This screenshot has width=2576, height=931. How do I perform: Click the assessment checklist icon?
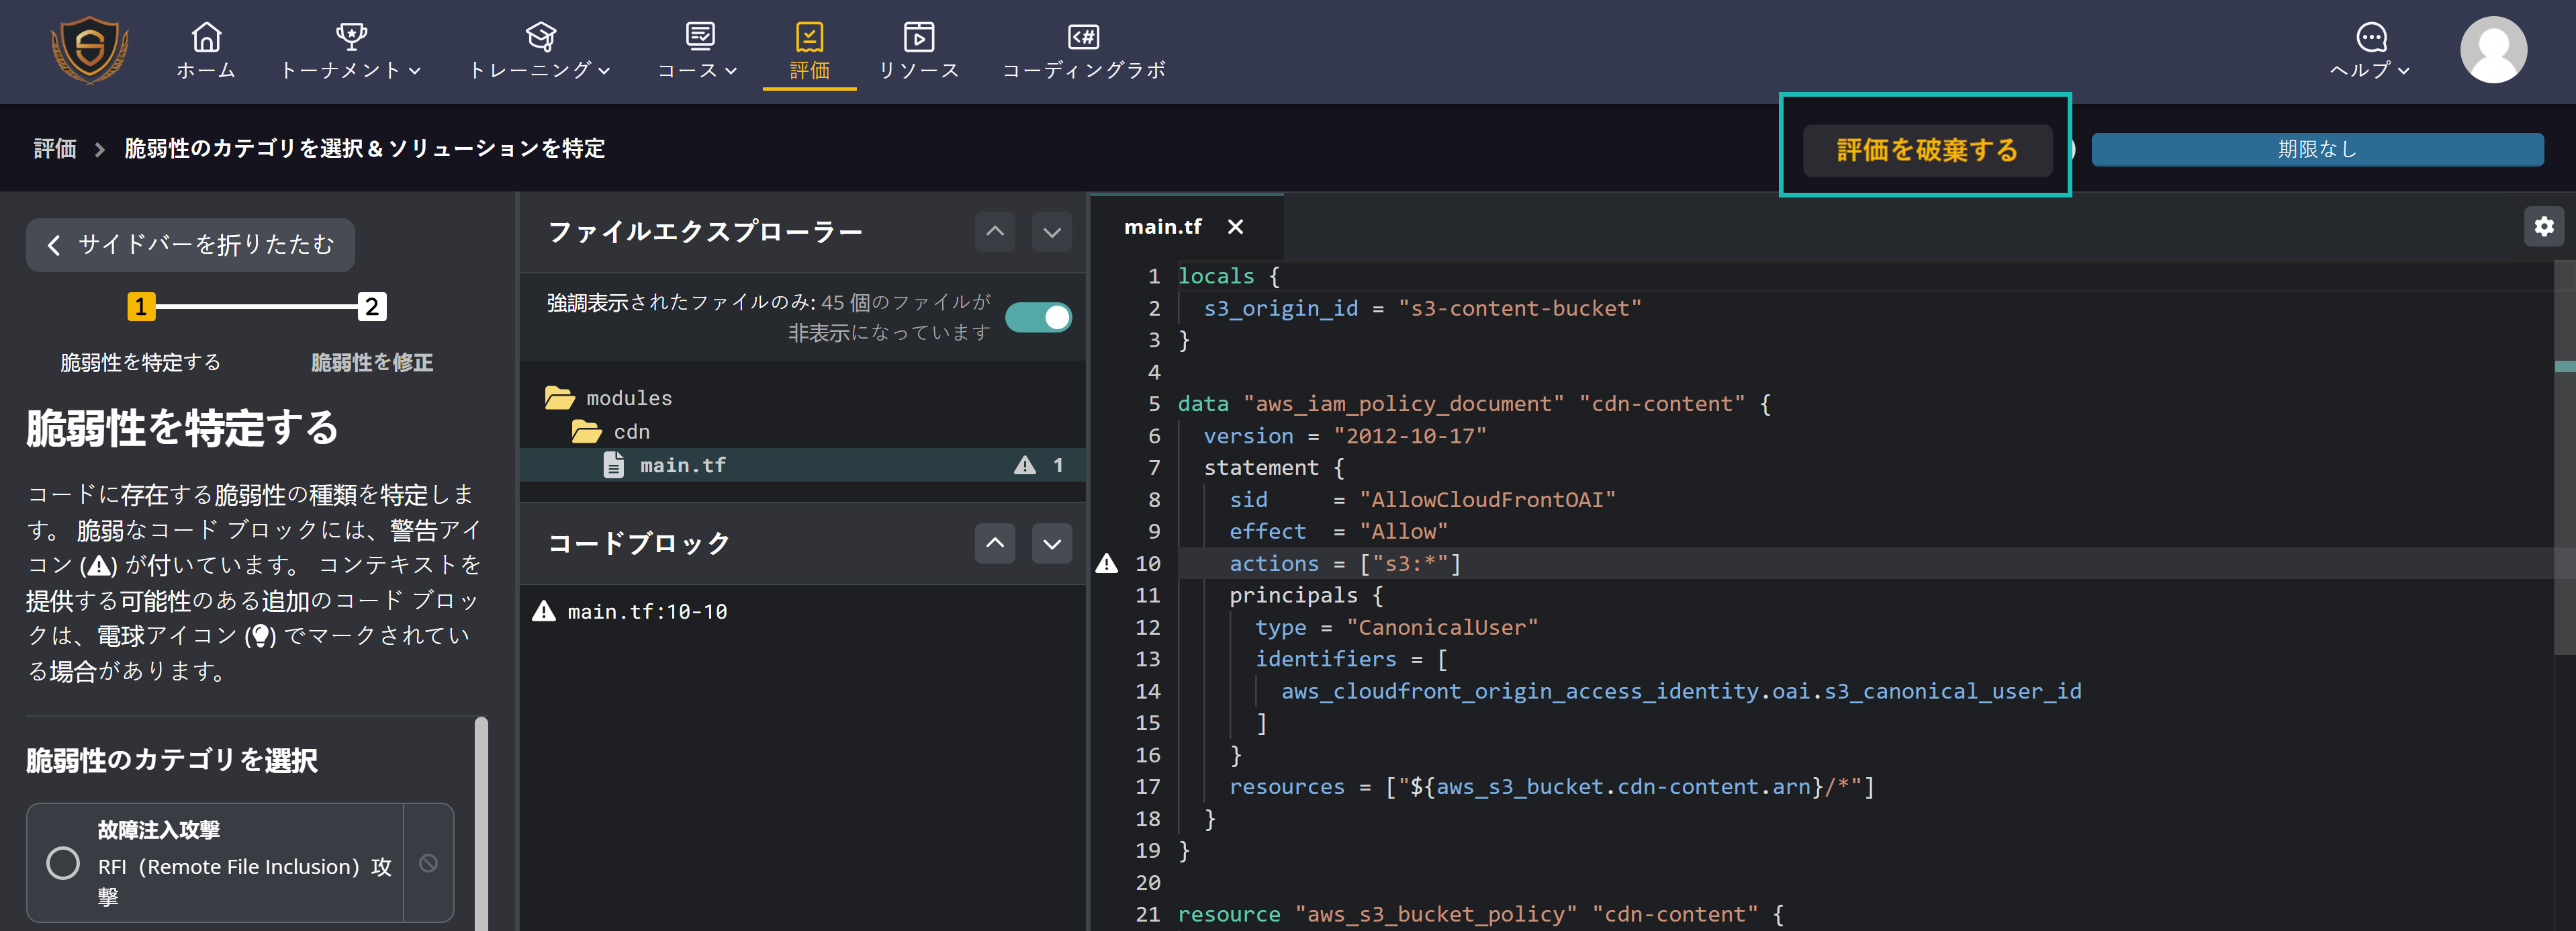[809, 37]
